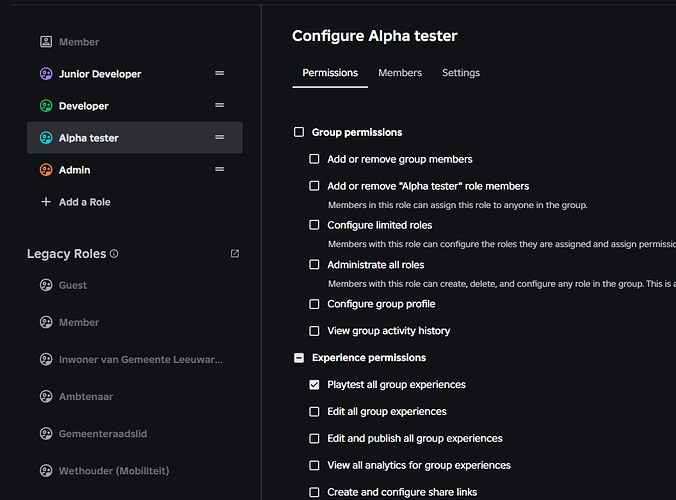
Task: Switch to the Permissions tab
Action: tap(330, 73)
